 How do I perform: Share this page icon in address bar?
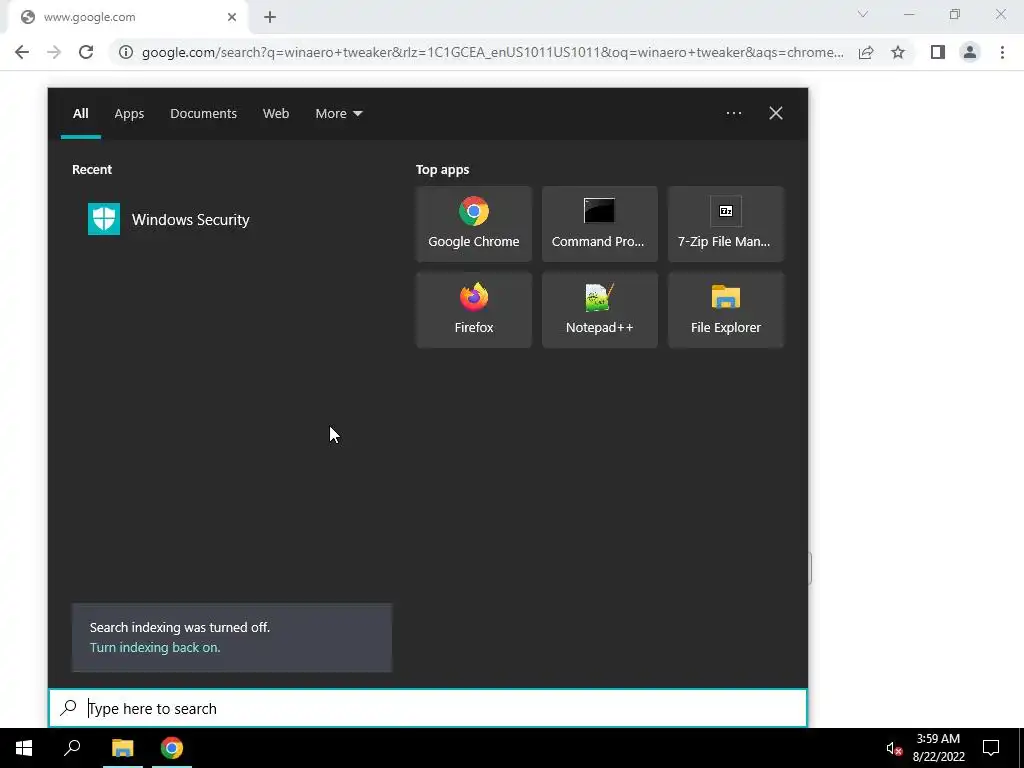[x=866, y=52]
